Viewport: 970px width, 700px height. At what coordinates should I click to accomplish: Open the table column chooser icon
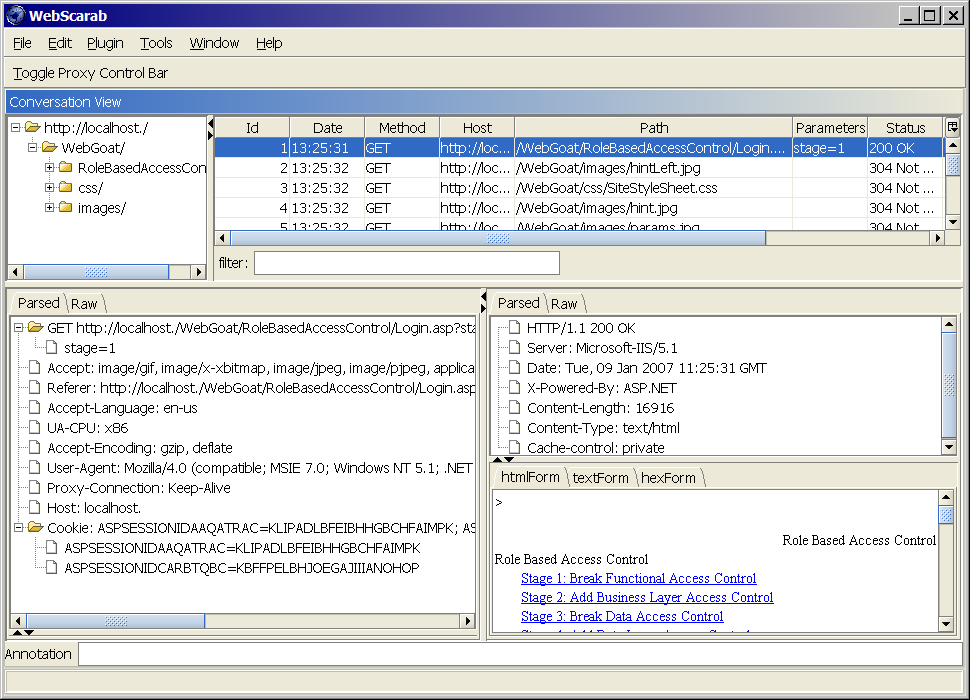(953, 127)
